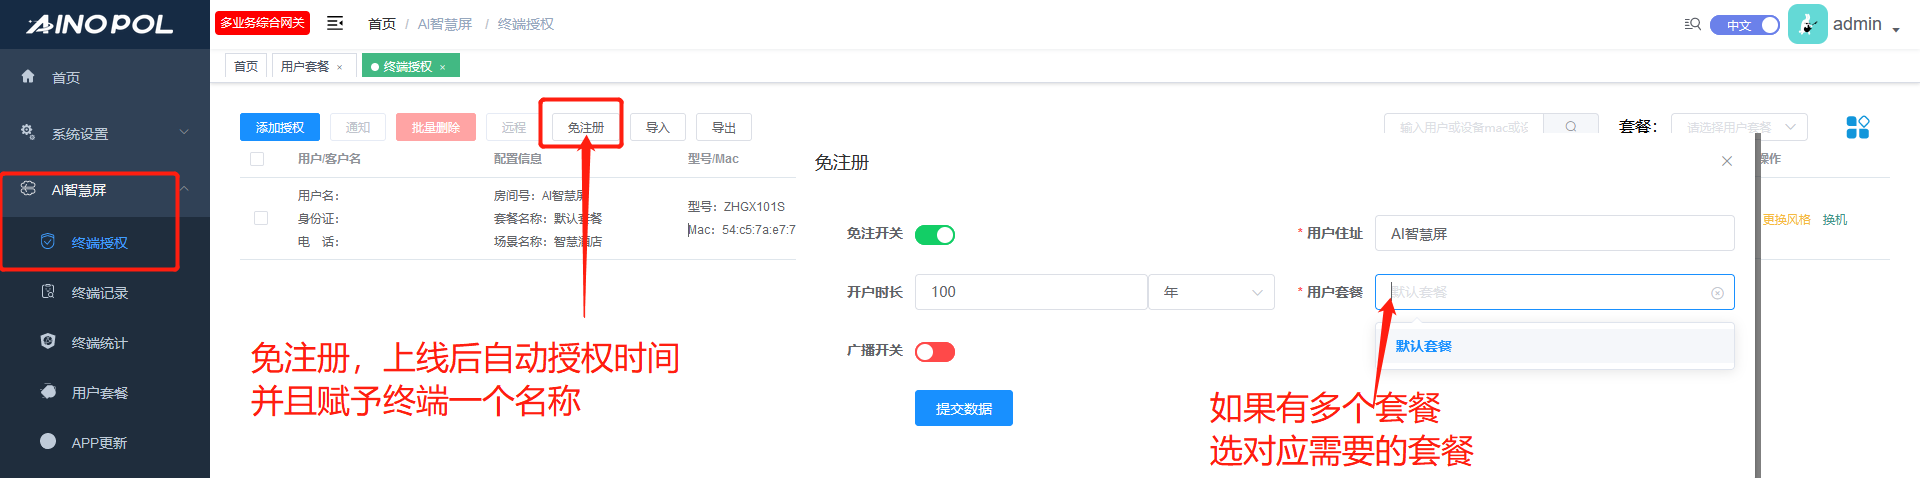The height and width of the screenshot is (478, 1920).
Task: Click the admin avatar image
Action: (1807, 24)
